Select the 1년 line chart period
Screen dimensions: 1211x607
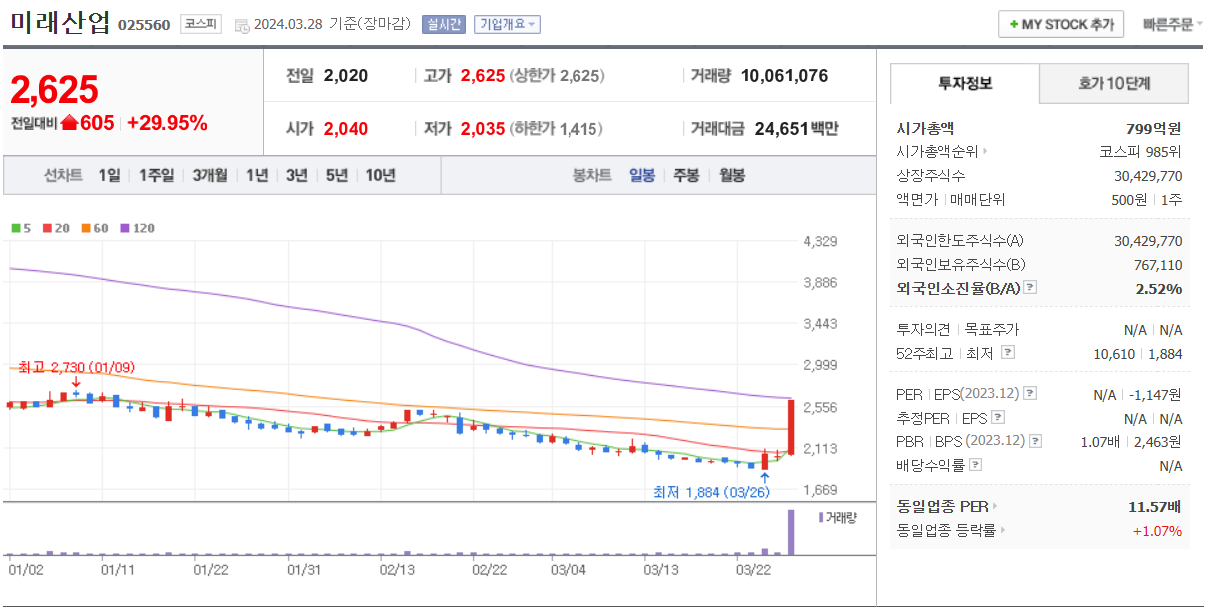257,175
